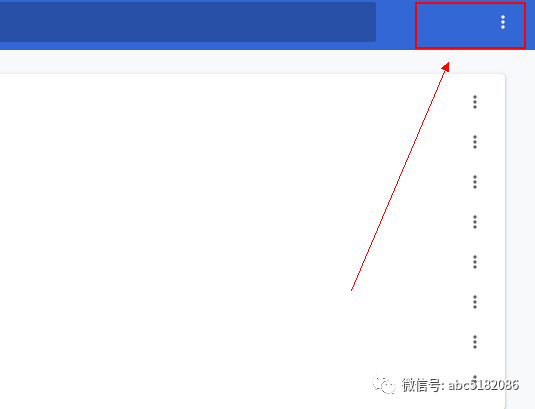
Task: Select the fifth row of the white list card
Action: tap(252, 262)
